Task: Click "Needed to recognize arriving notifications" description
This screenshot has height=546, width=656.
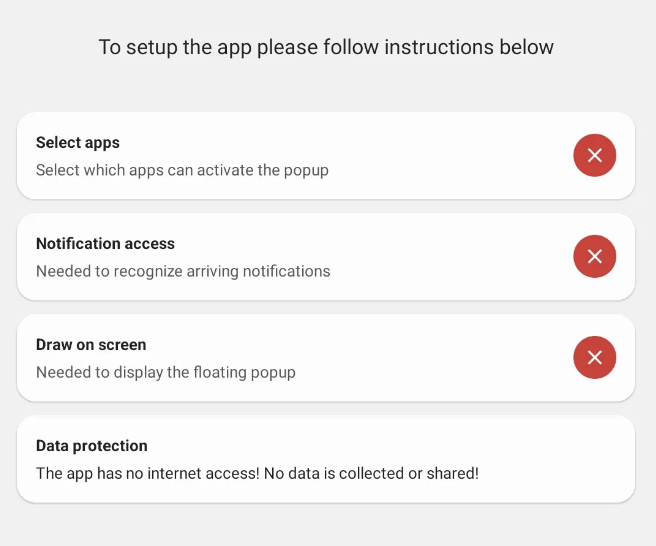Action: coord(183,271)
